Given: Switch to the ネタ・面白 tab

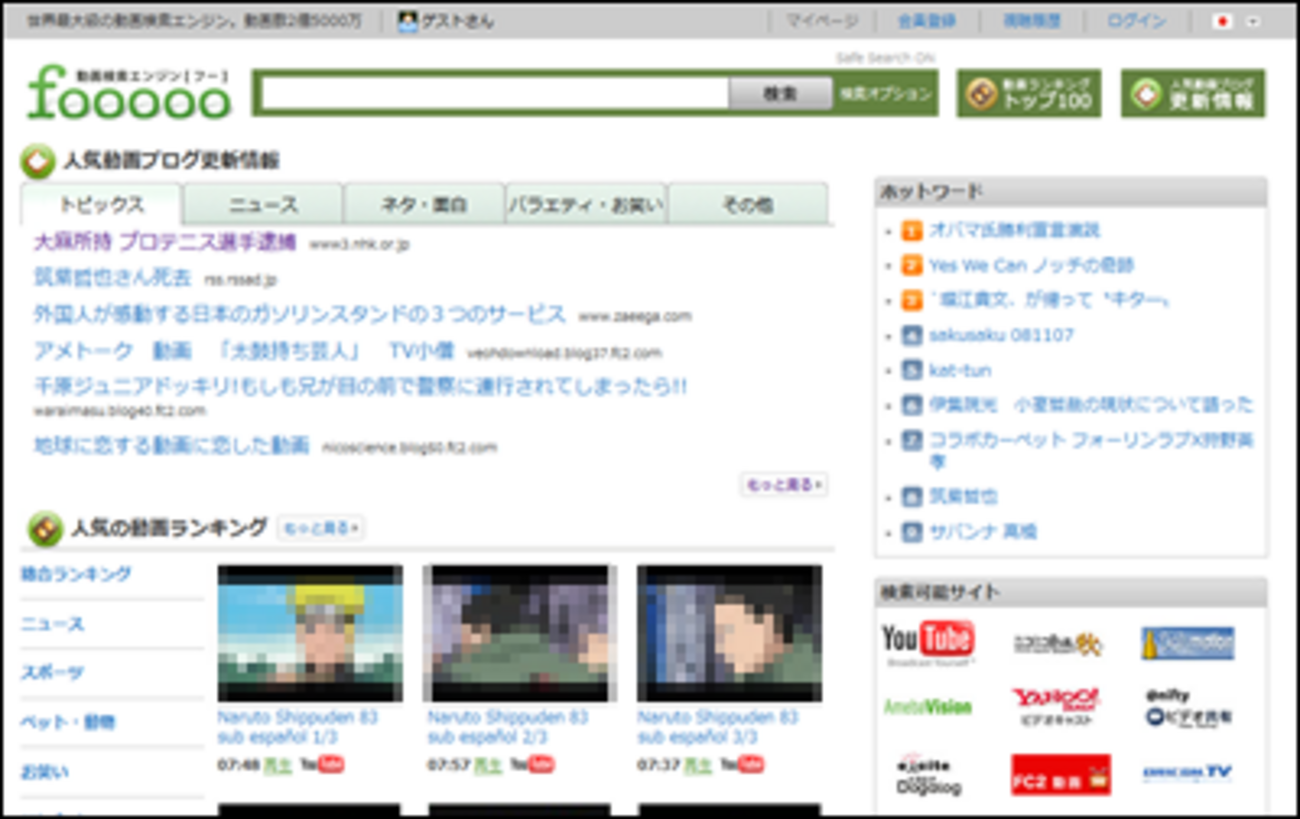Looking at the screenshot, I should click(x=424, y=204).
